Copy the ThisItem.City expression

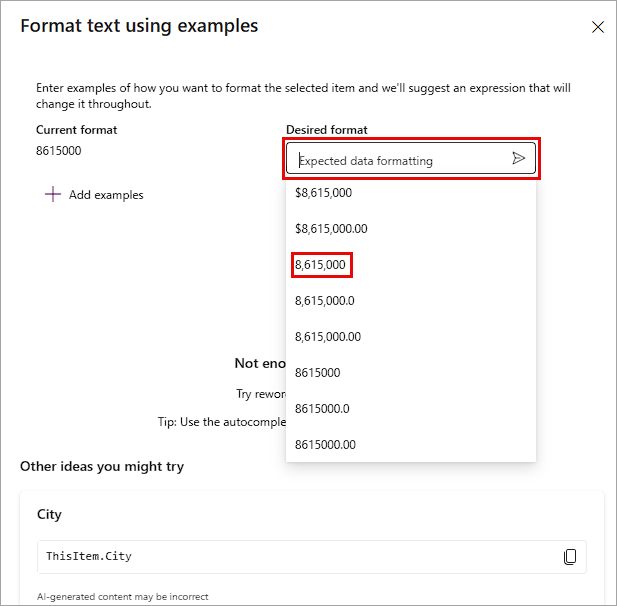(570, 556)
